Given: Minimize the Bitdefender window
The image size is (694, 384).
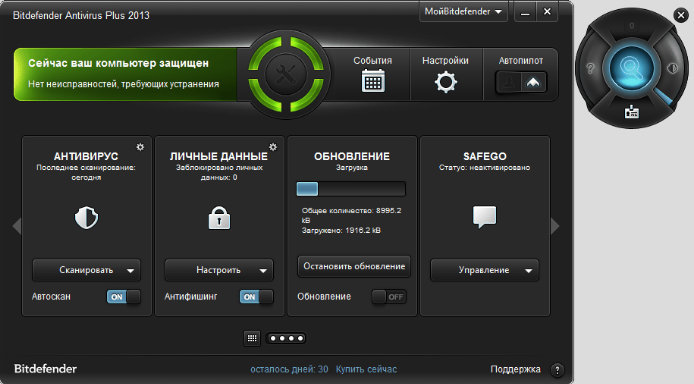Looking at the screenshot, I should (x=525, y=12).
